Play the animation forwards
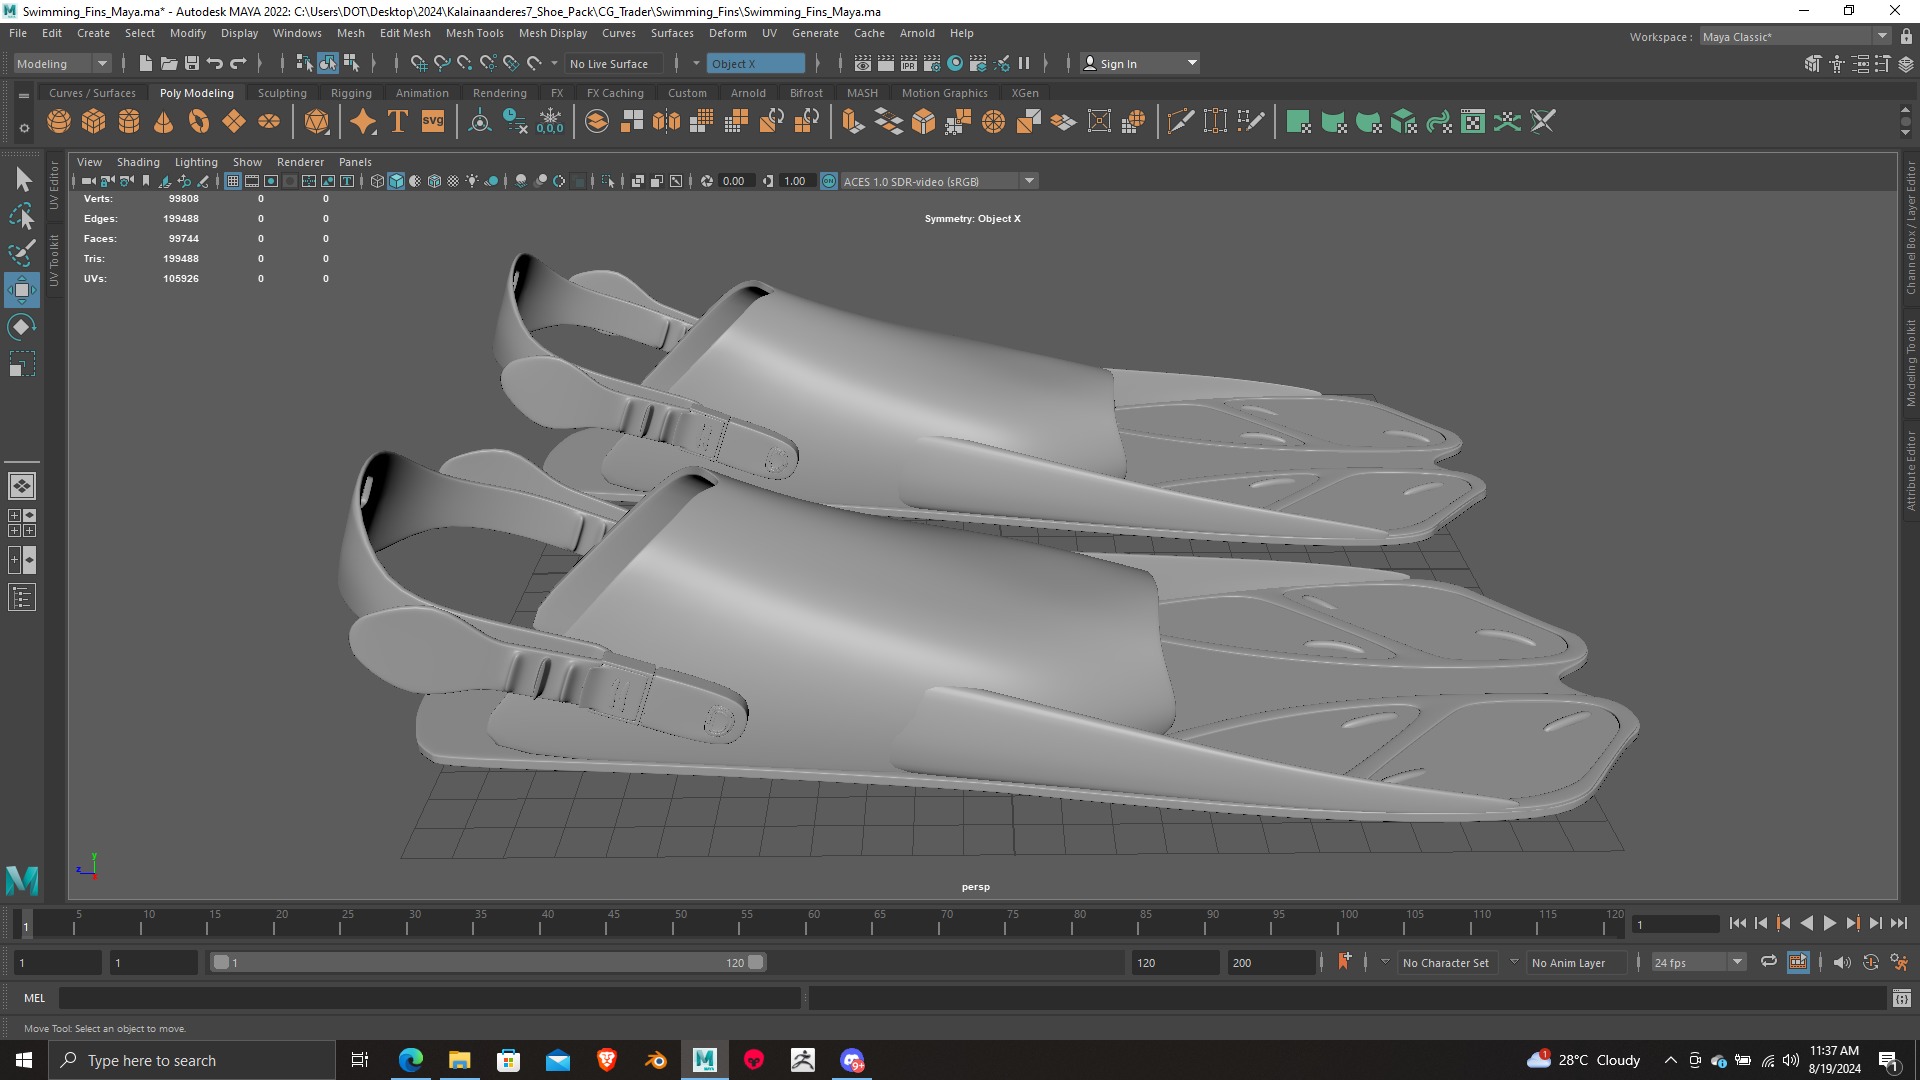The height and width of the screenshot is (1080, 1920). click(x=1829, y=923)
